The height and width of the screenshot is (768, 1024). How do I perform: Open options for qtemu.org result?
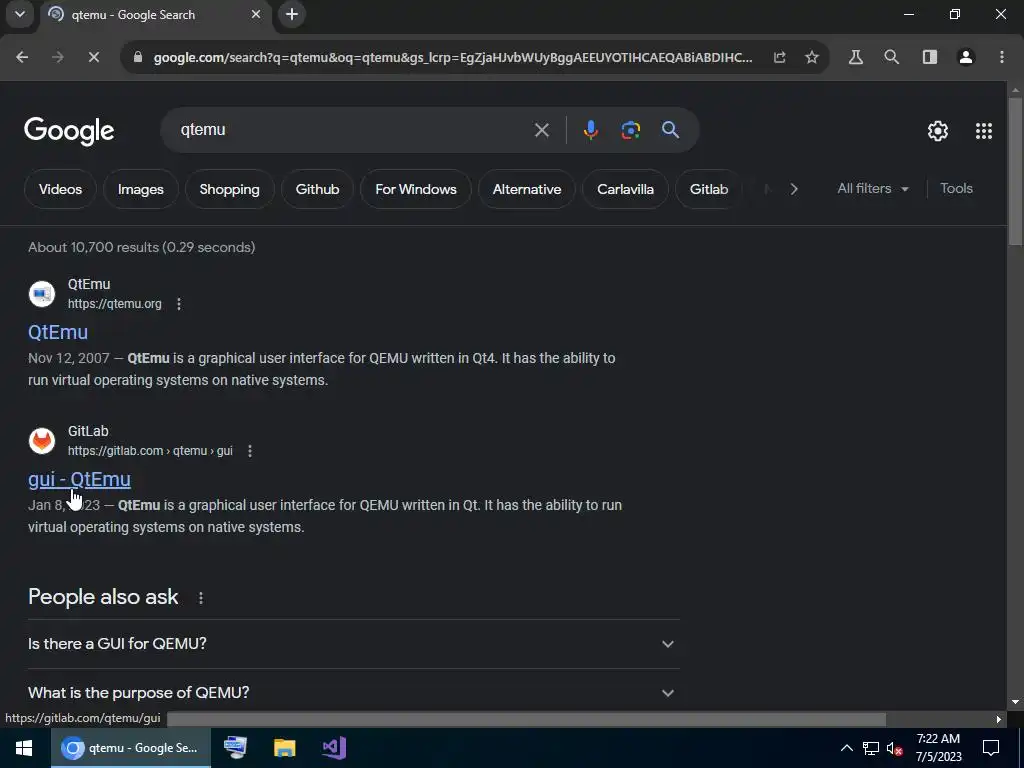[x=179, y=304]
